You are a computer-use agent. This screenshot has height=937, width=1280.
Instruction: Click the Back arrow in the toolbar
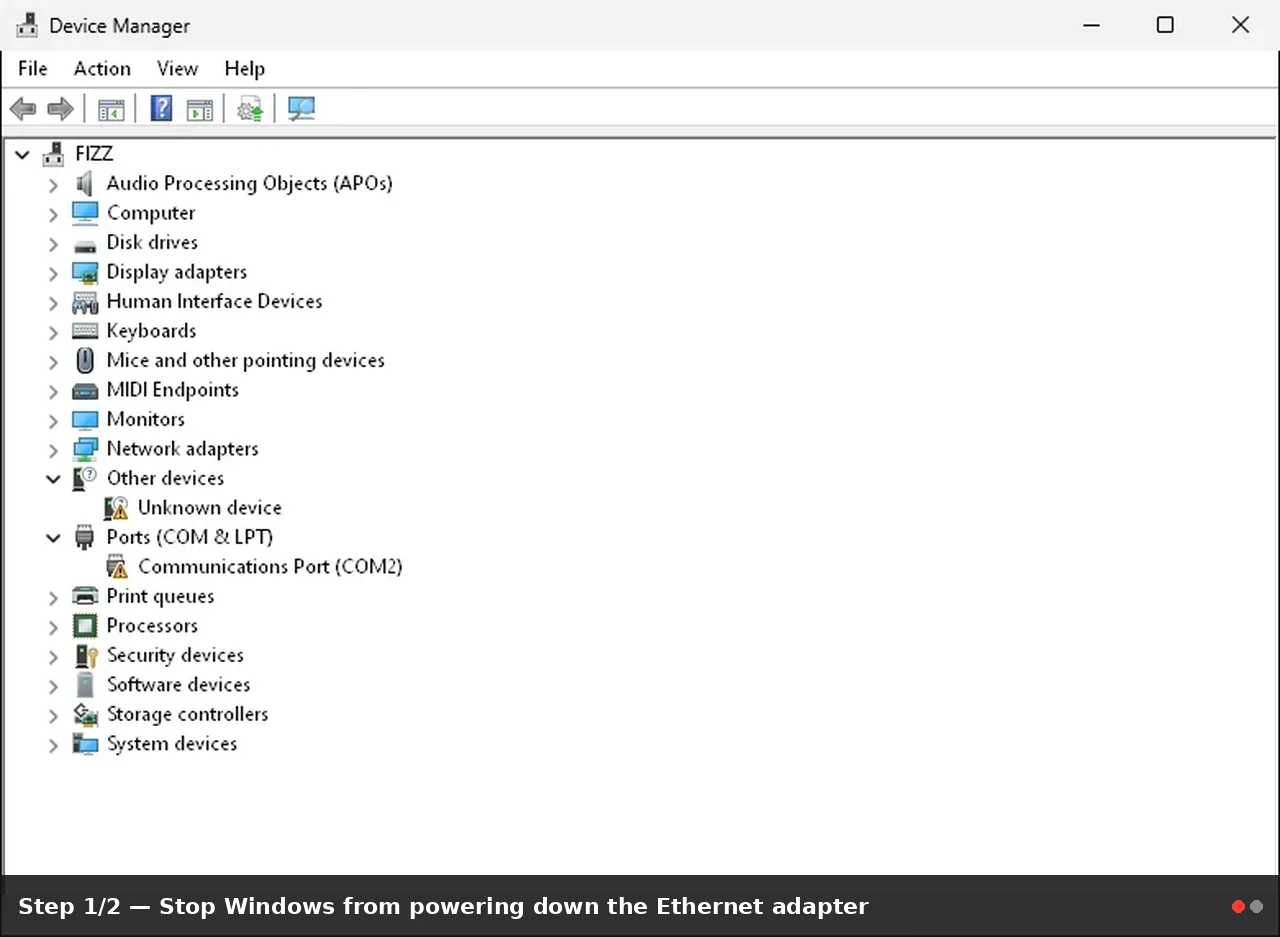[x=23, y=109]
